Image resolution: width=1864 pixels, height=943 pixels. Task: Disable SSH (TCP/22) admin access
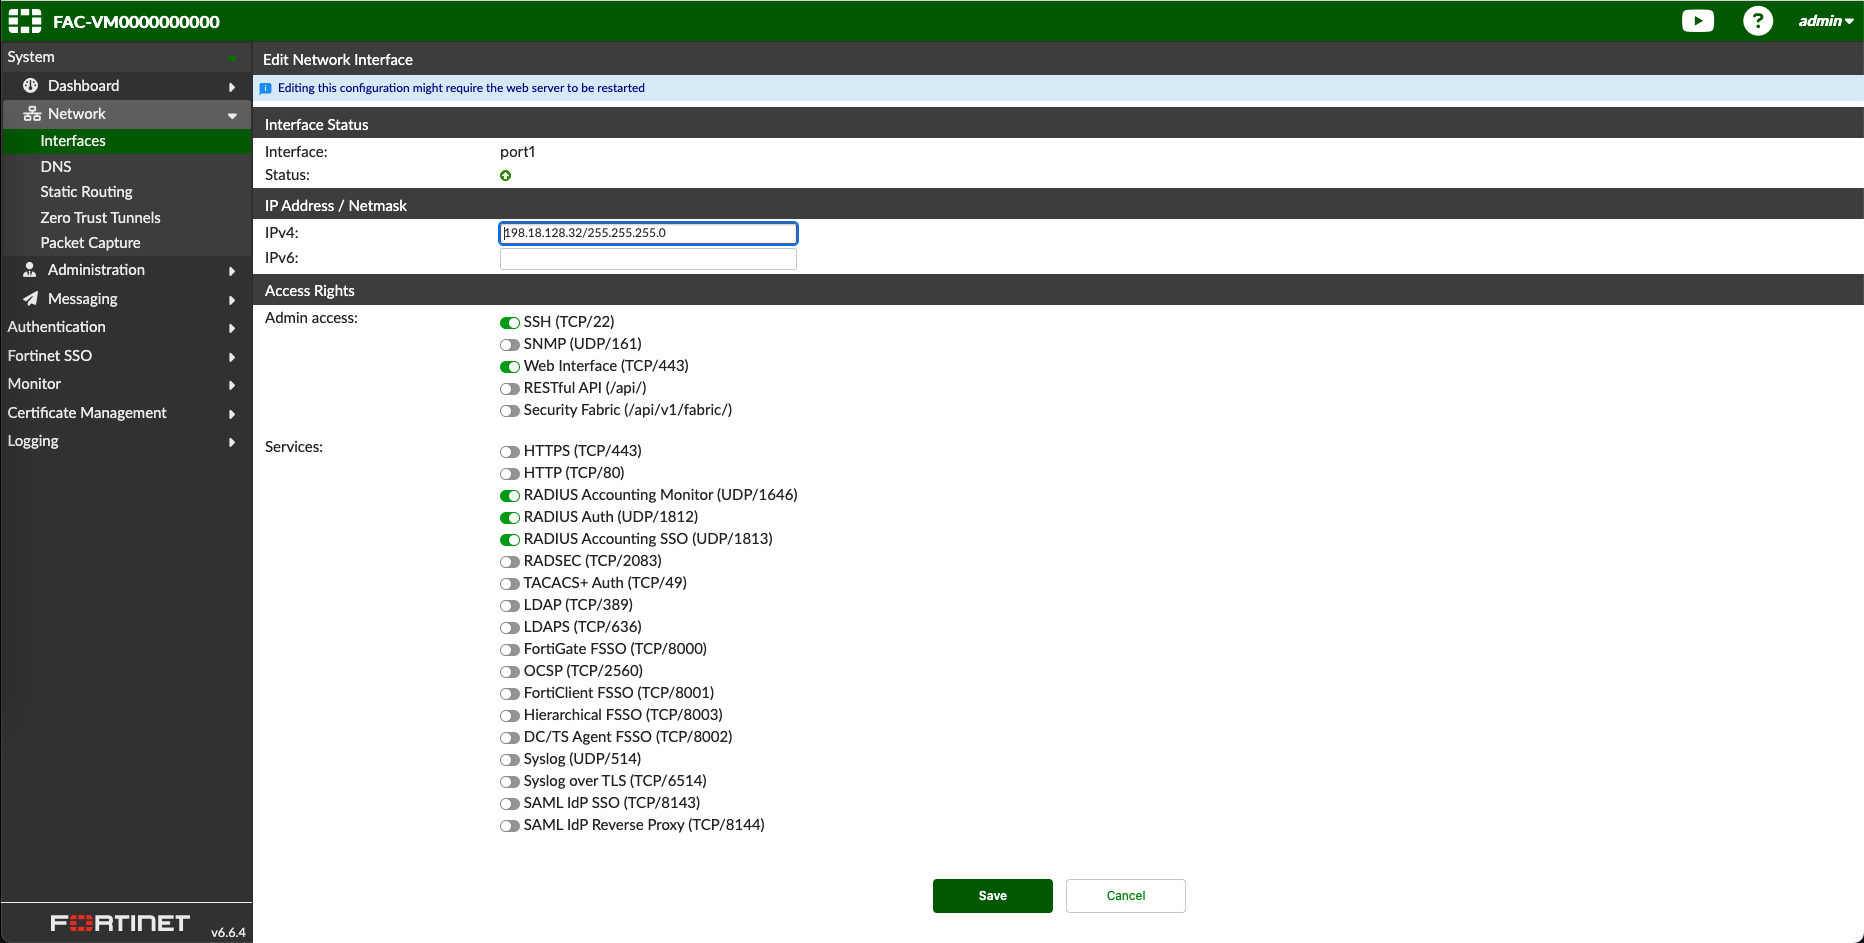coord(510,323)
